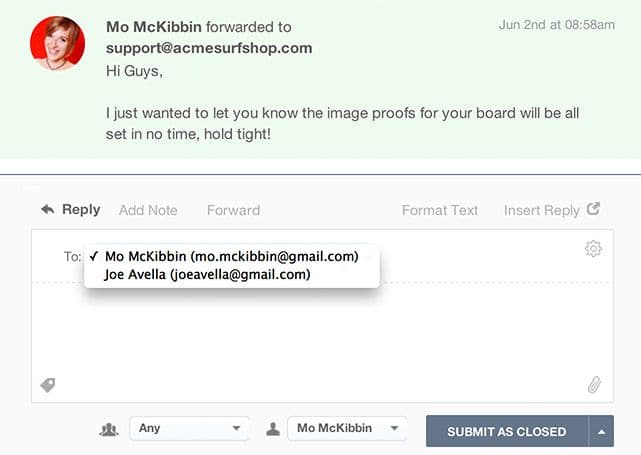
Task: Open the Mo McKibbin assignee dropdown
Action: 347,429
